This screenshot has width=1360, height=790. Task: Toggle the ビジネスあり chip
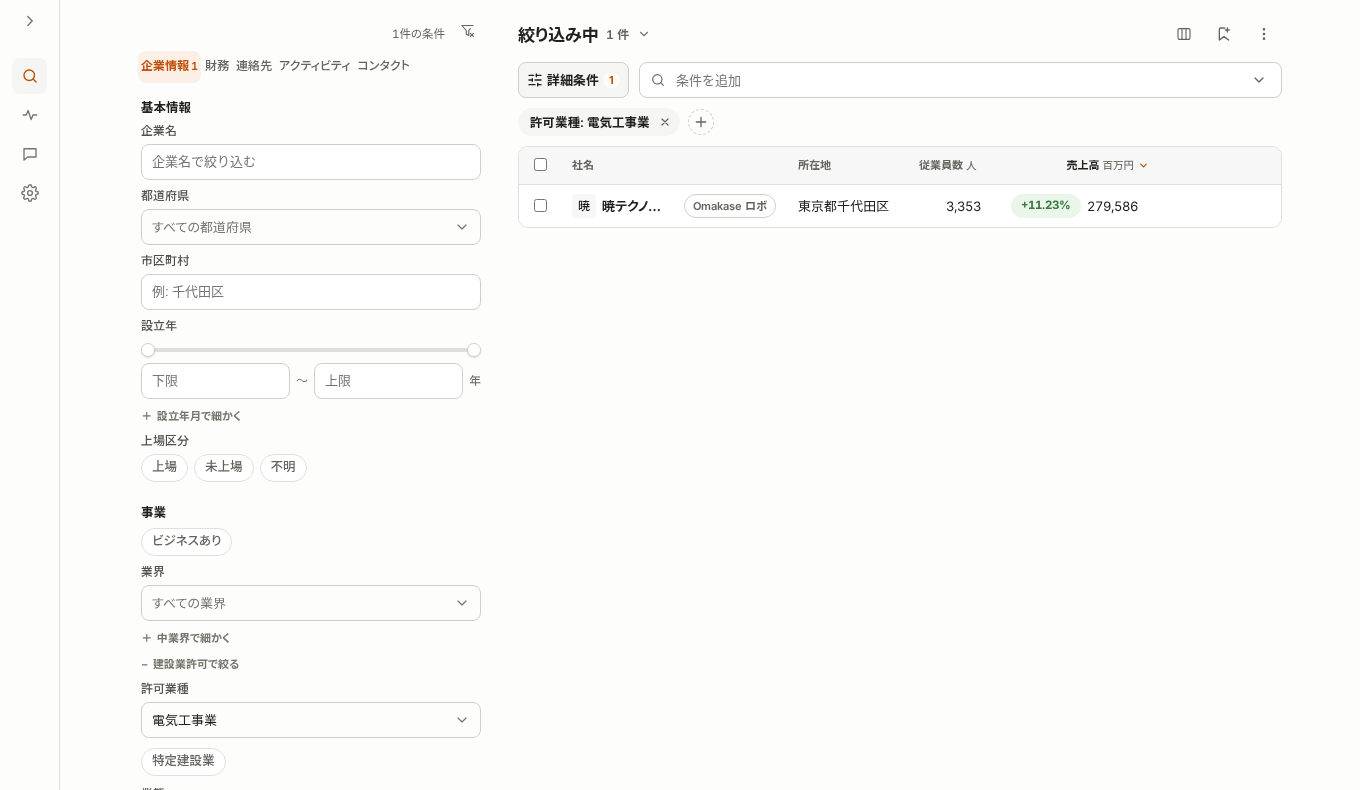187,541
